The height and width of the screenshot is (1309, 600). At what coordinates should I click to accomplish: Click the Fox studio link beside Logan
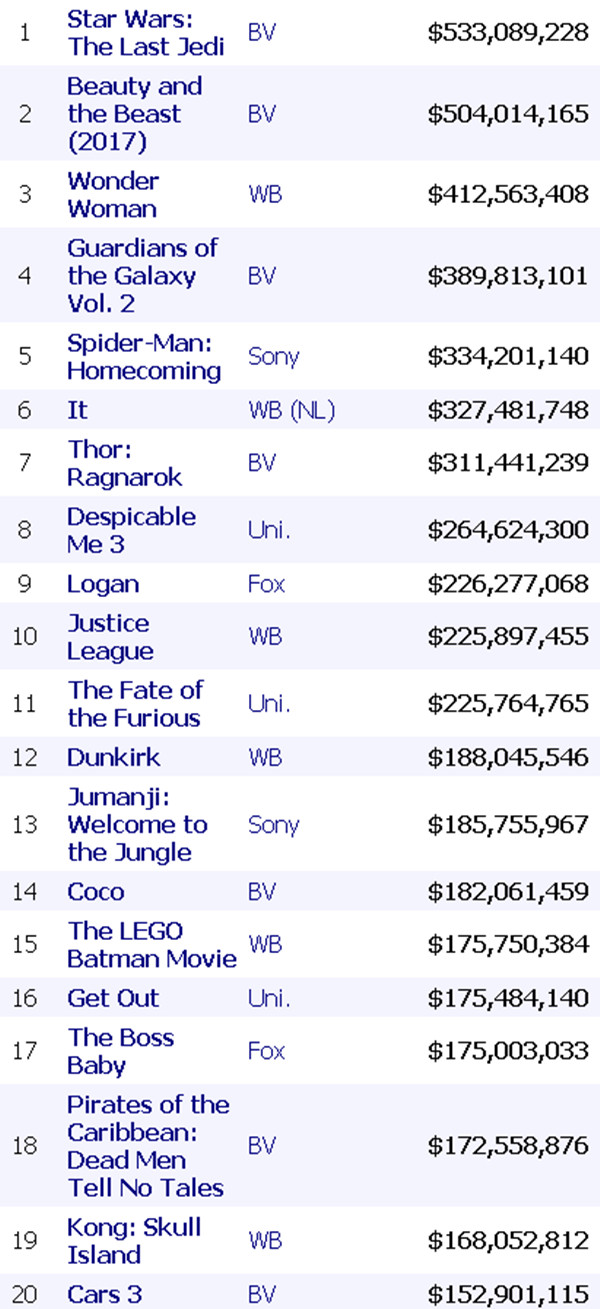[x=266, y=584]
